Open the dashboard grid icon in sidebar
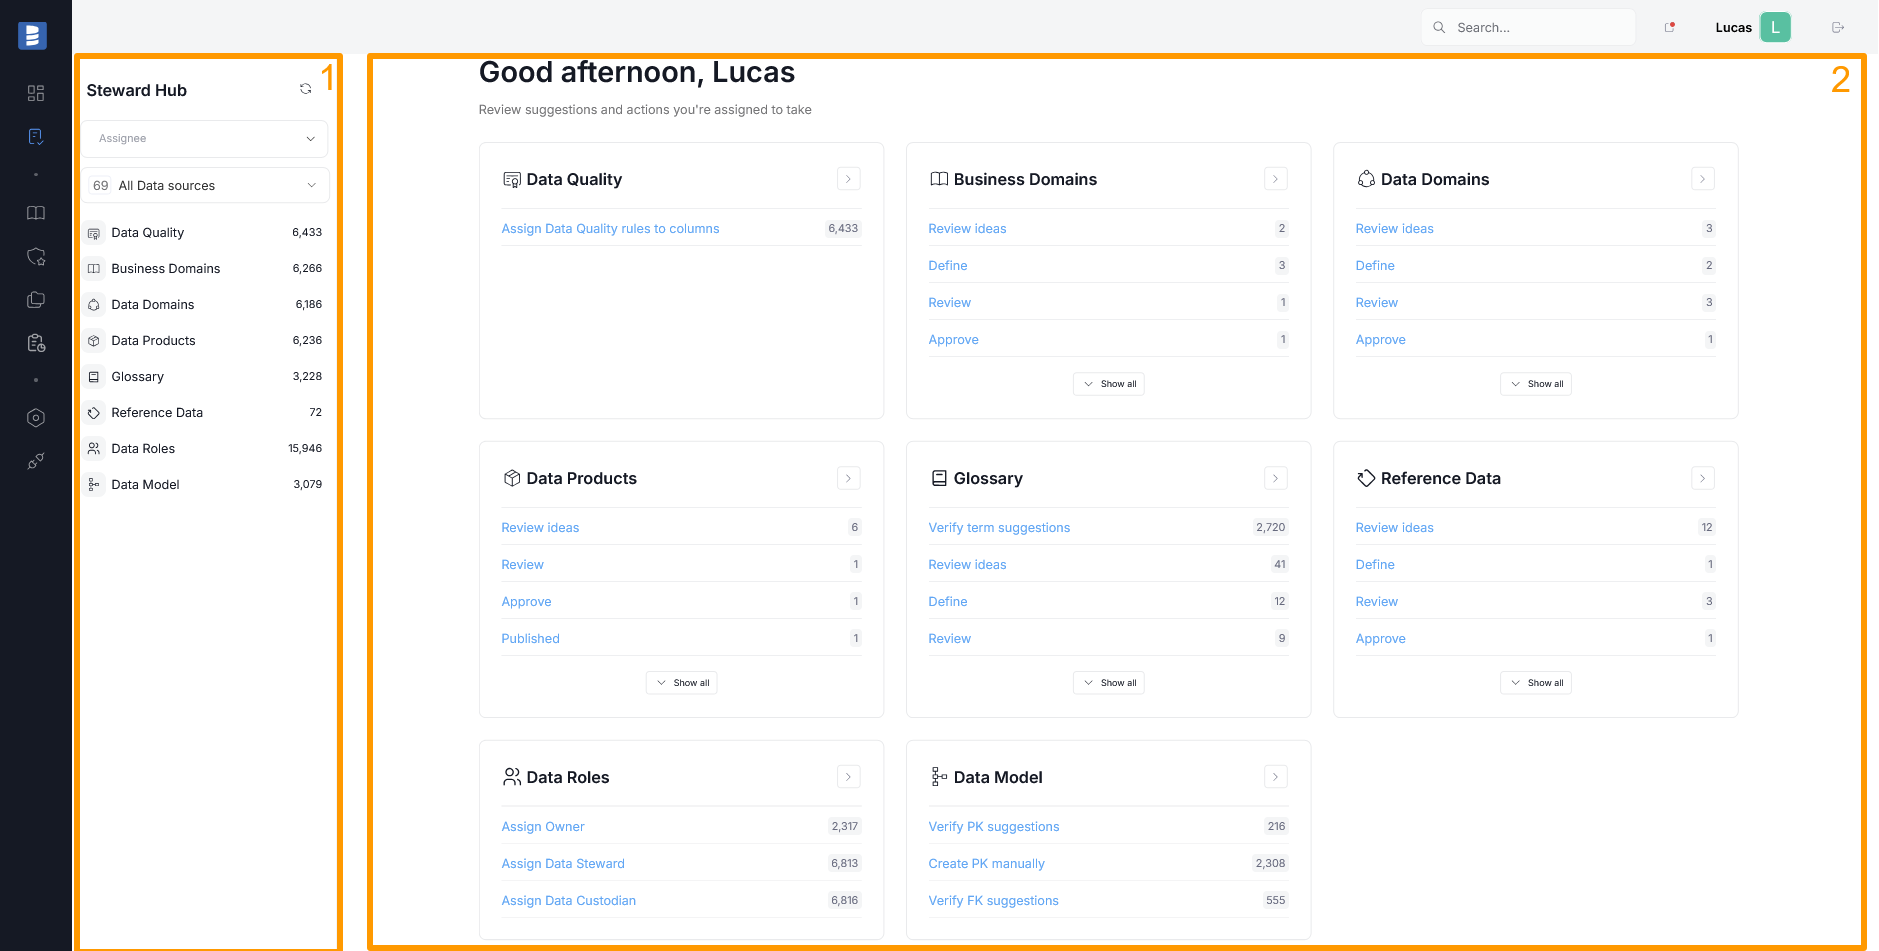1879x951 pixels. (x=36, y=93)
